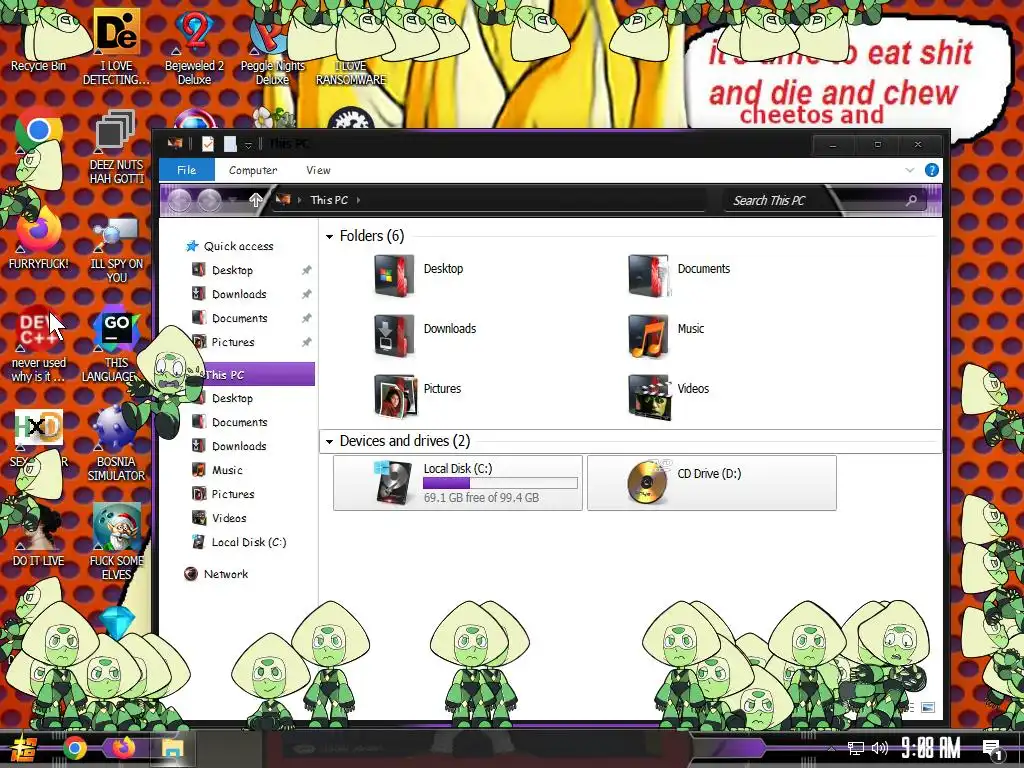Expand the ribbon chevron
The height and width of the screenshot is (768, 1024).
click(910, 170)
